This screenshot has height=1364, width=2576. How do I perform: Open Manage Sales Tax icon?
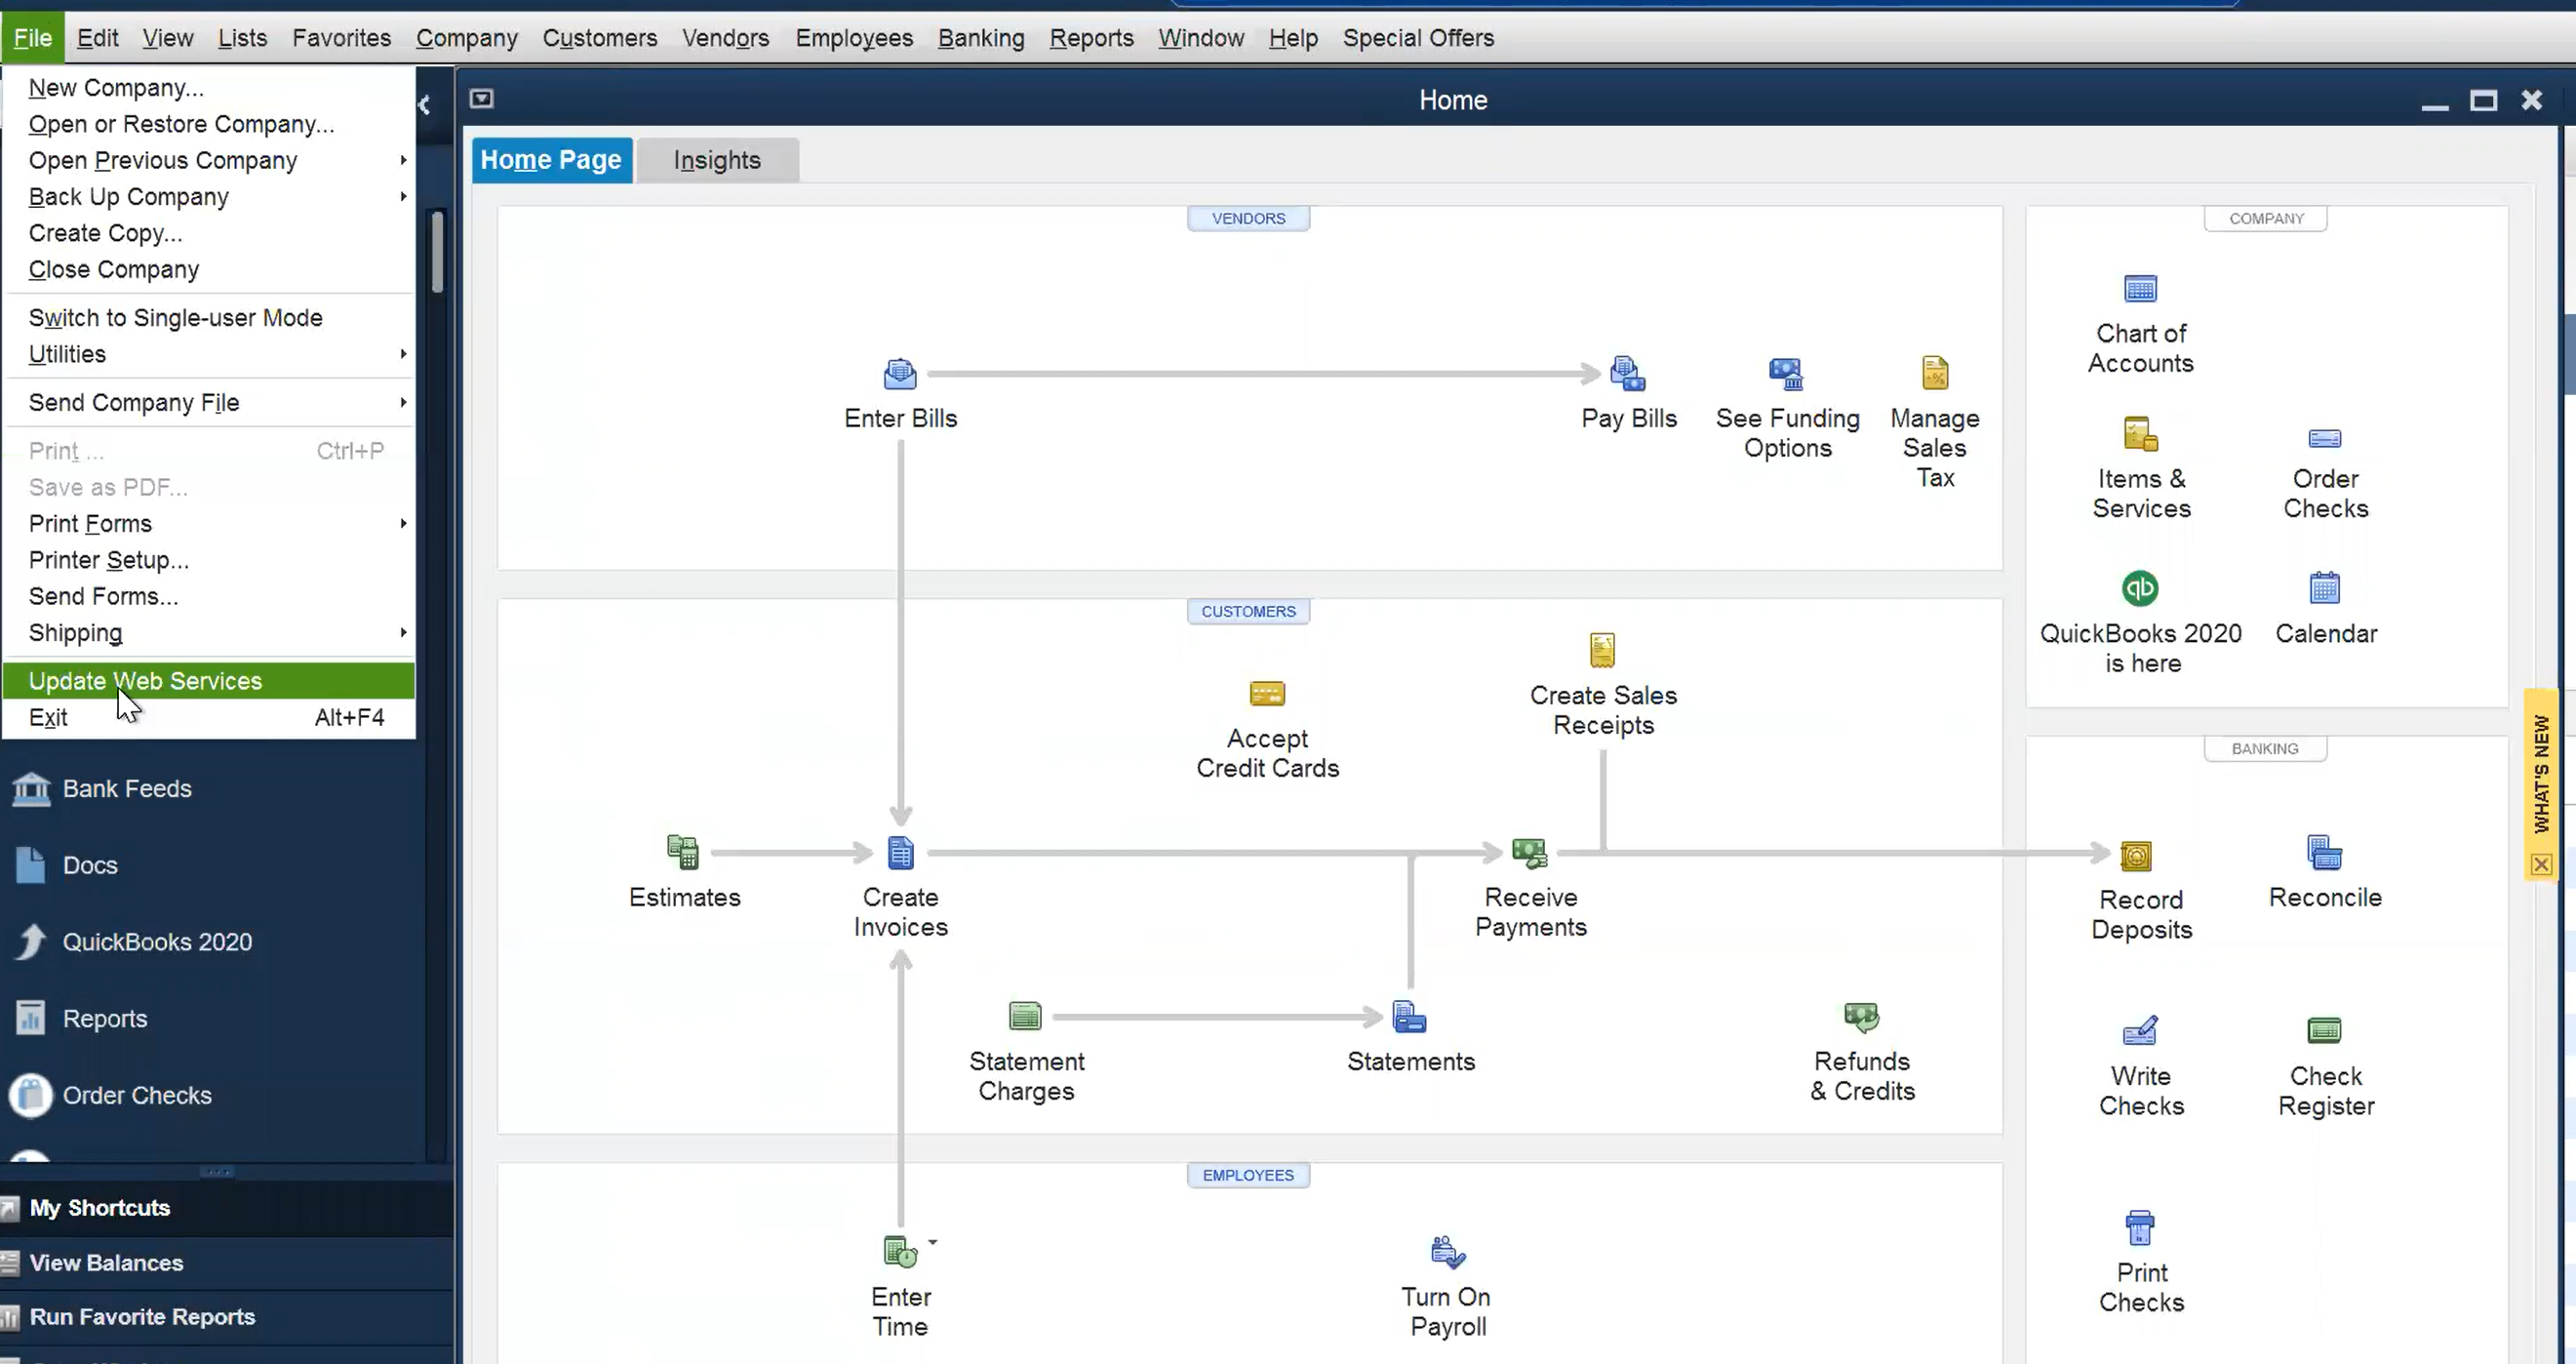[x=1935, y=373]
